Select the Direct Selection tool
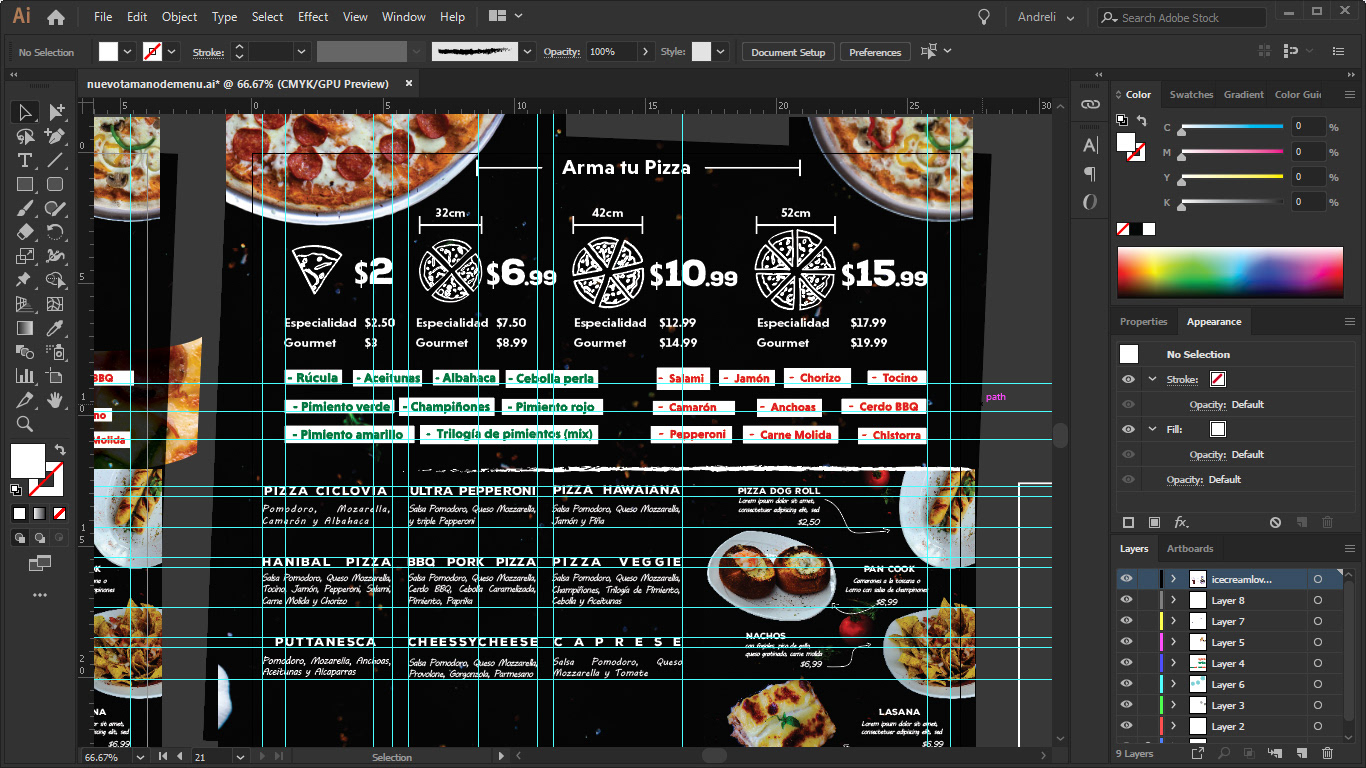Screen dimensions: 1366x768 coord(55,112)
